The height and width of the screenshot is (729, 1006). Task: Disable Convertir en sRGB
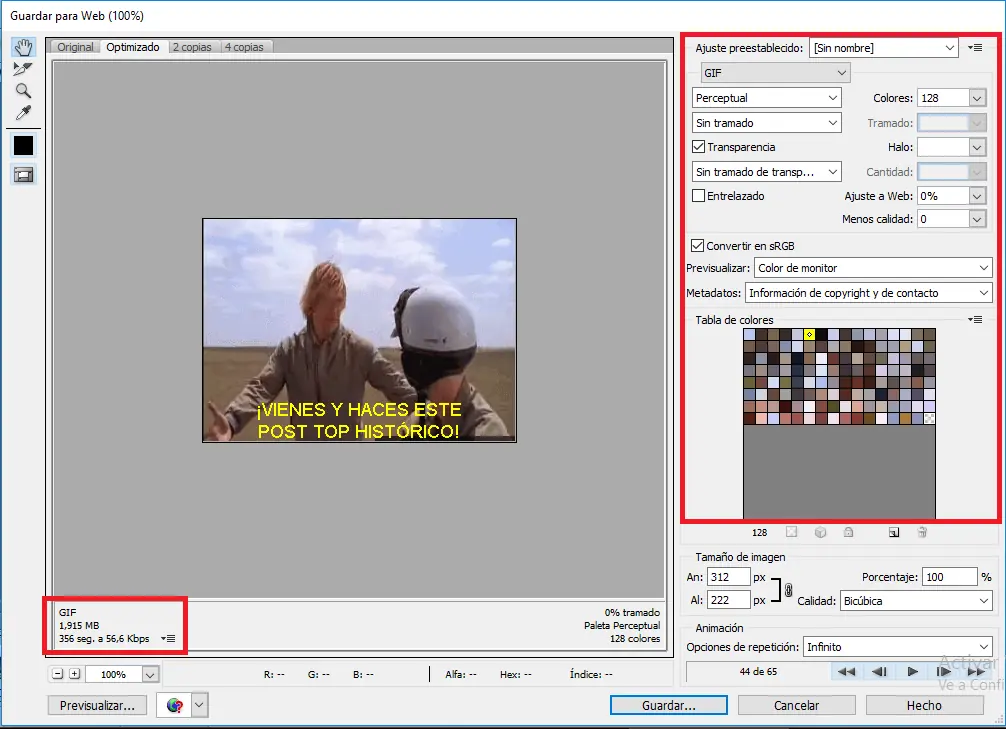tap(697, 245)
